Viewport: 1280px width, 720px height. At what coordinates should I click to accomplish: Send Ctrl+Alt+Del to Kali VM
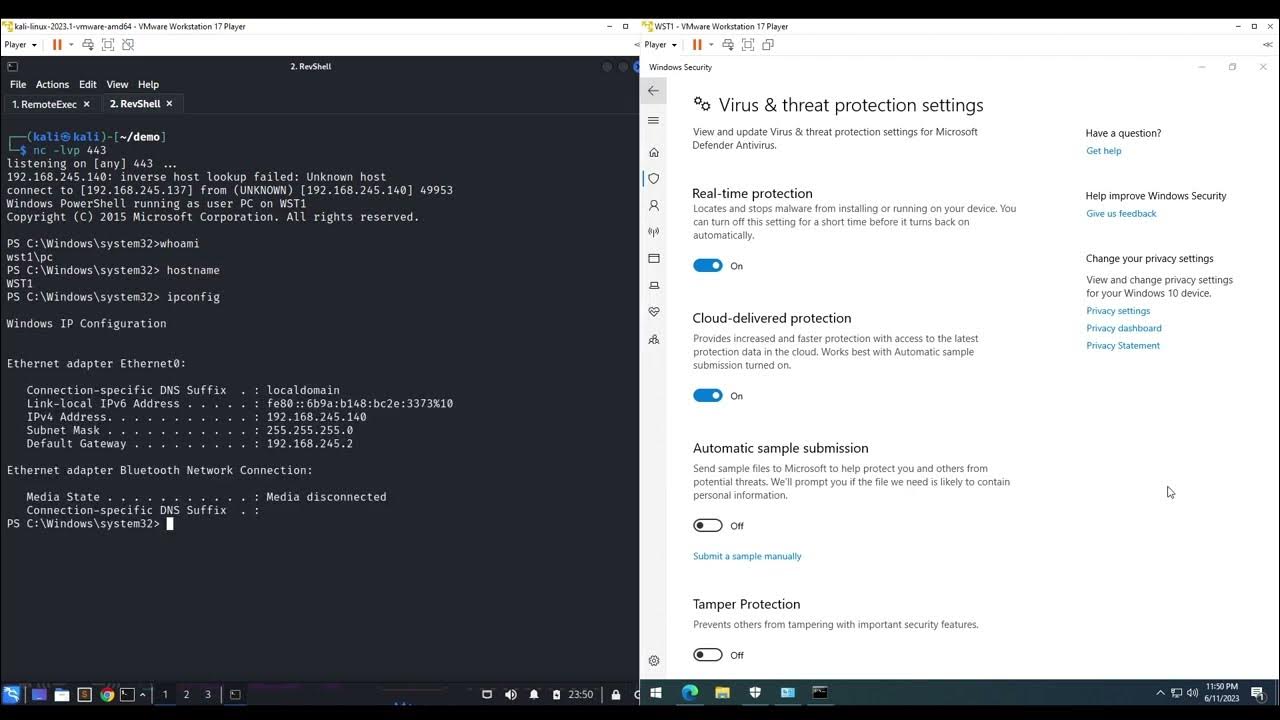point(88,44)
